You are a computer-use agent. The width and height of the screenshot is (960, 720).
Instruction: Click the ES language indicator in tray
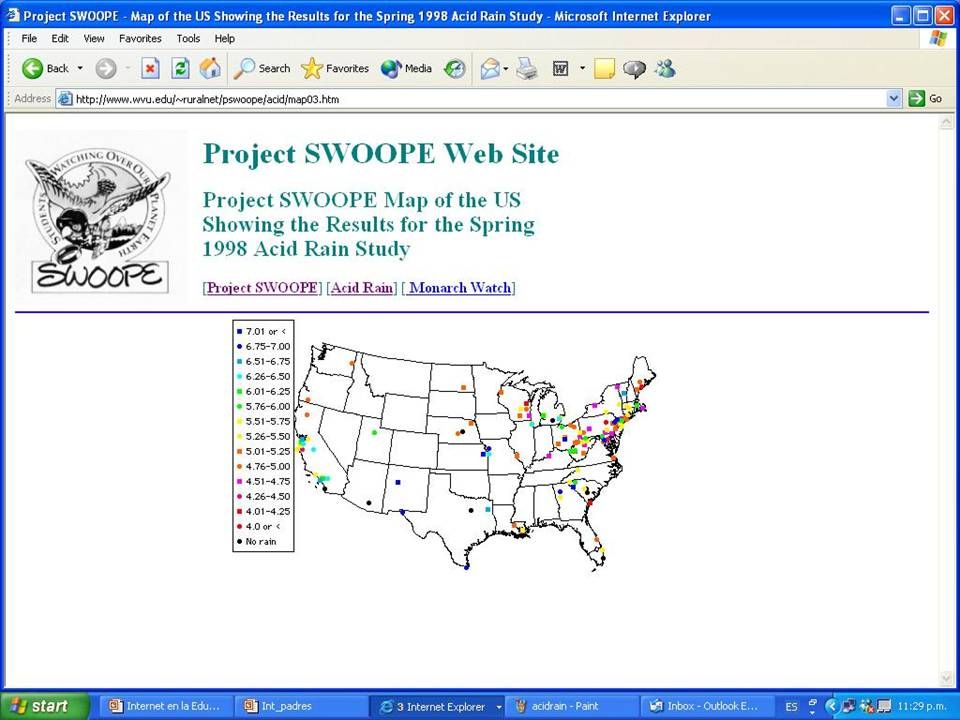point(792,707)
